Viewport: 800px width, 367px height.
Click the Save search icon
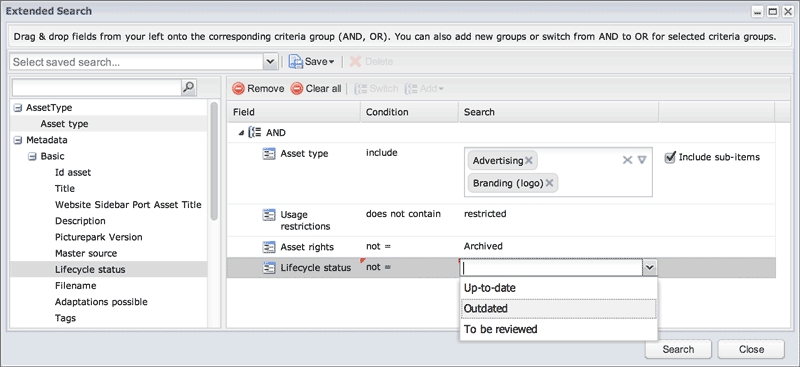296,62
